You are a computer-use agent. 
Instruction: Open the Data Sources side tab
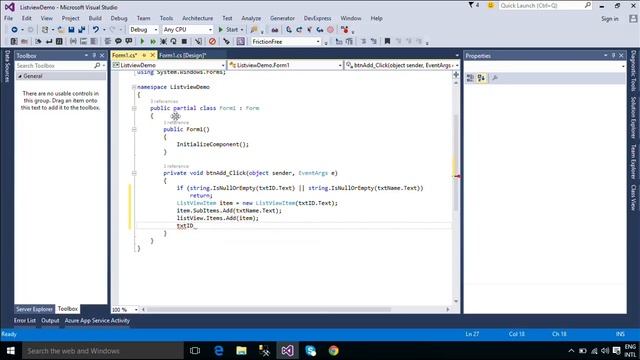(7, 66)
